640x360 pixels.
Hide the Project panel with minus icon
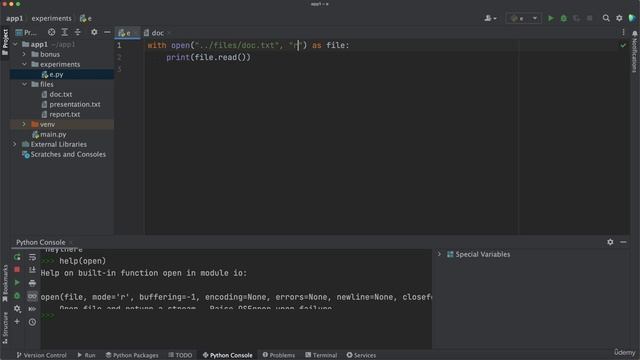coord(107,32)
